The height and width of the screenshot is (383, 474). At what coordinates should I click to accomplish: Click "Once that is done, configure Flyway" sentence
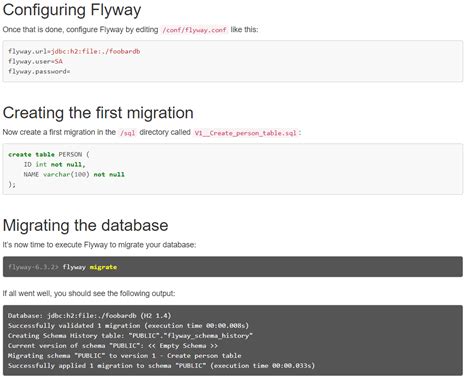coord(130,30)
